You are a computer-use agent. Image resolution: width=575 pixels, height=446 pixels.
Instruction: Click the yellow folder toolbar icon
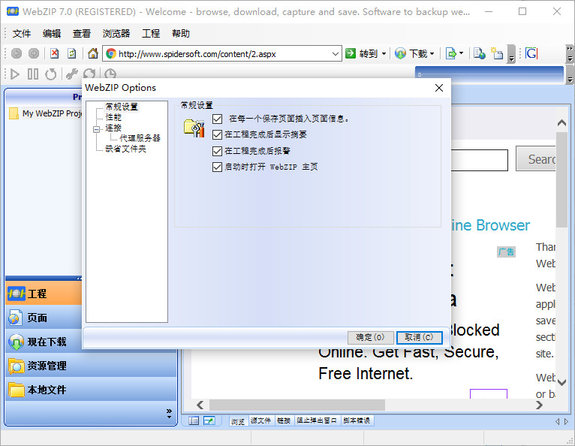tap(497, 54)
